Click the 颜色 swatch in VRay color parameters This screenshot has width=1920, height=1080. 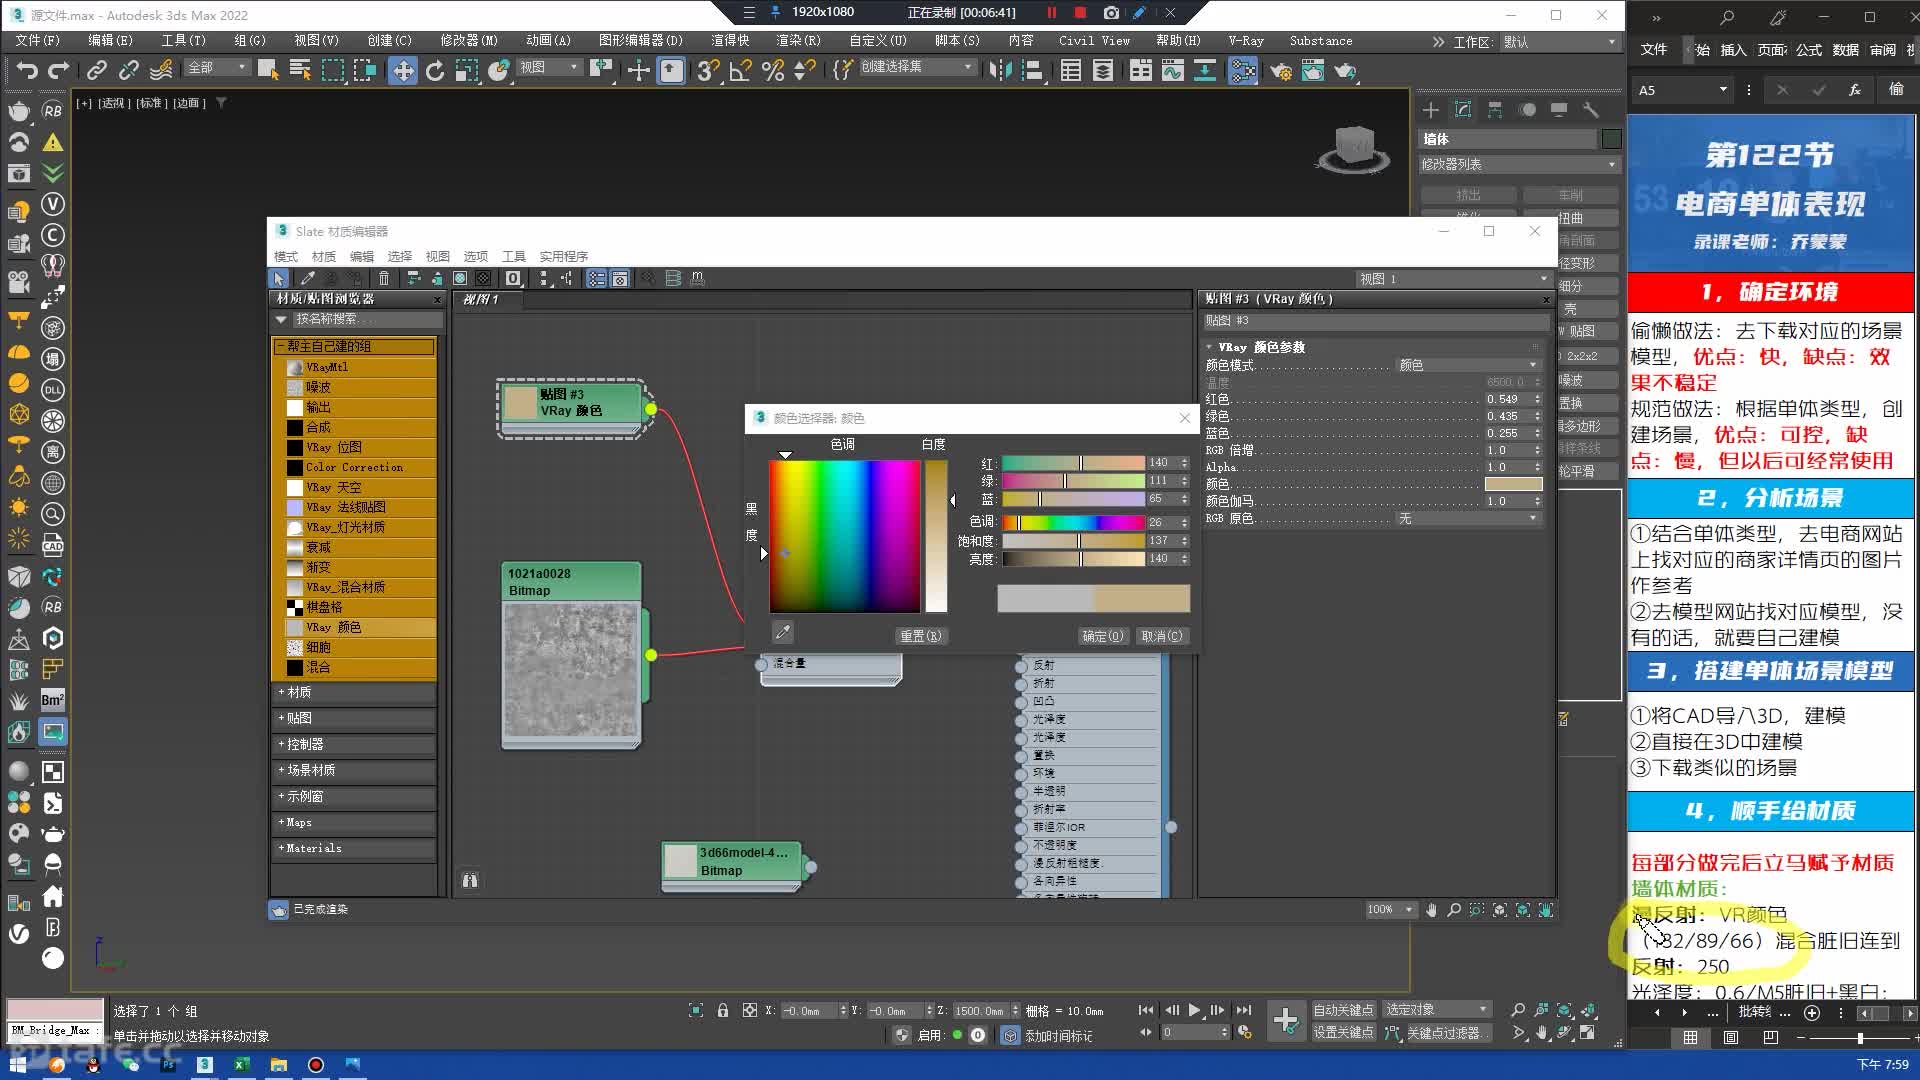coord(1513,484)
